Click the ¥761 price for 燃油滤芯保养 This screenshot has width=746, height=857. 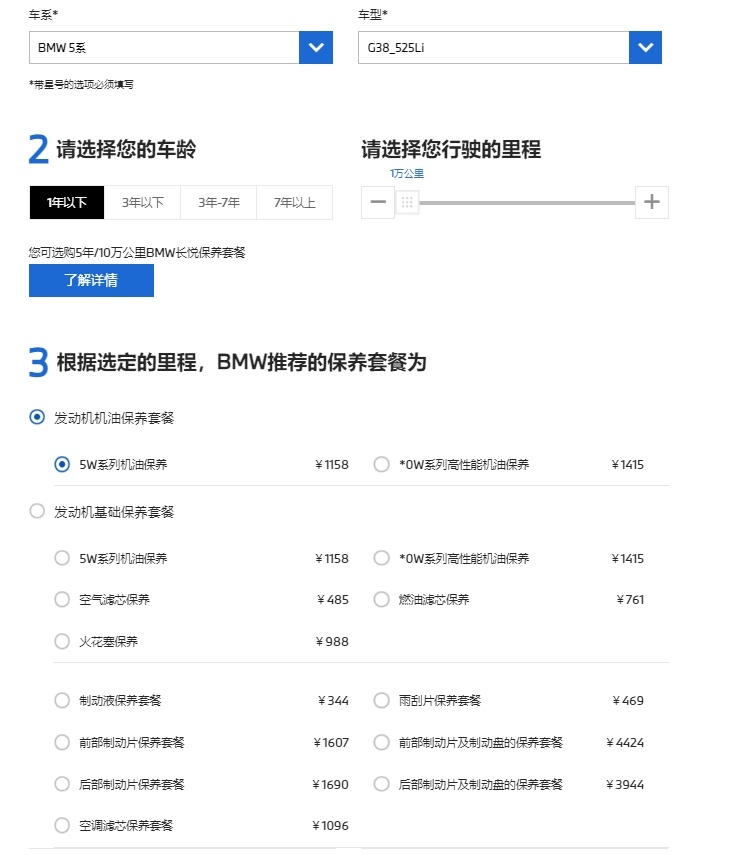630,600
